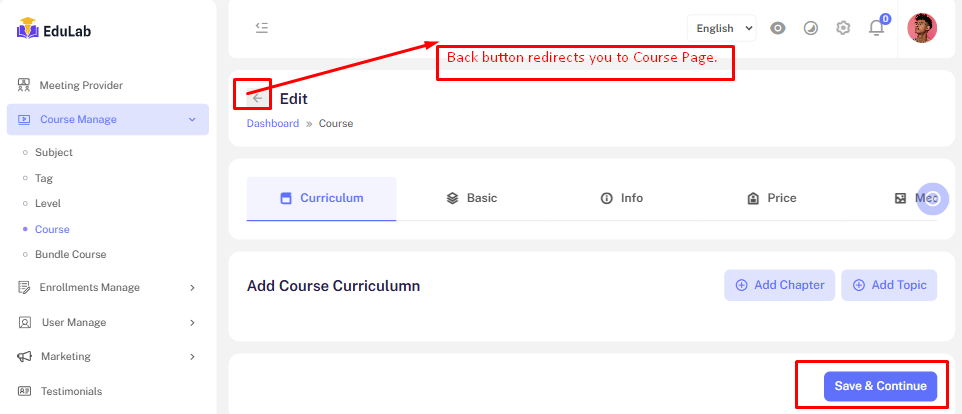Click the back arrow next to Edit
Viewport: 962px width, 414px height.
pyautogui.click(x=257, y=98)
